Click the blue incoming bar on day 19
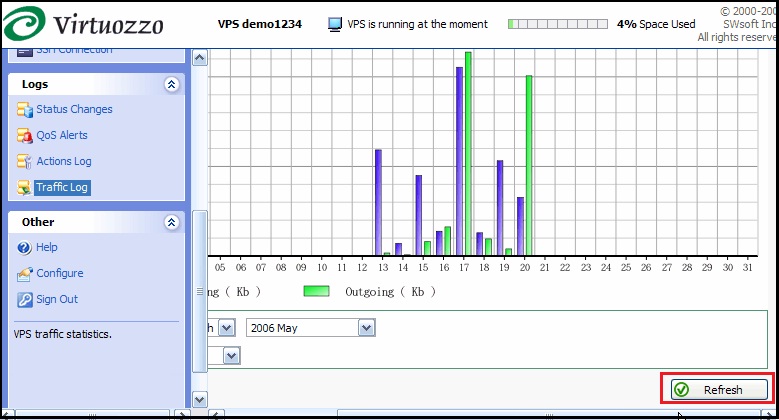The height and width of the screenshot is (420, 779). [x=500, y=208]
